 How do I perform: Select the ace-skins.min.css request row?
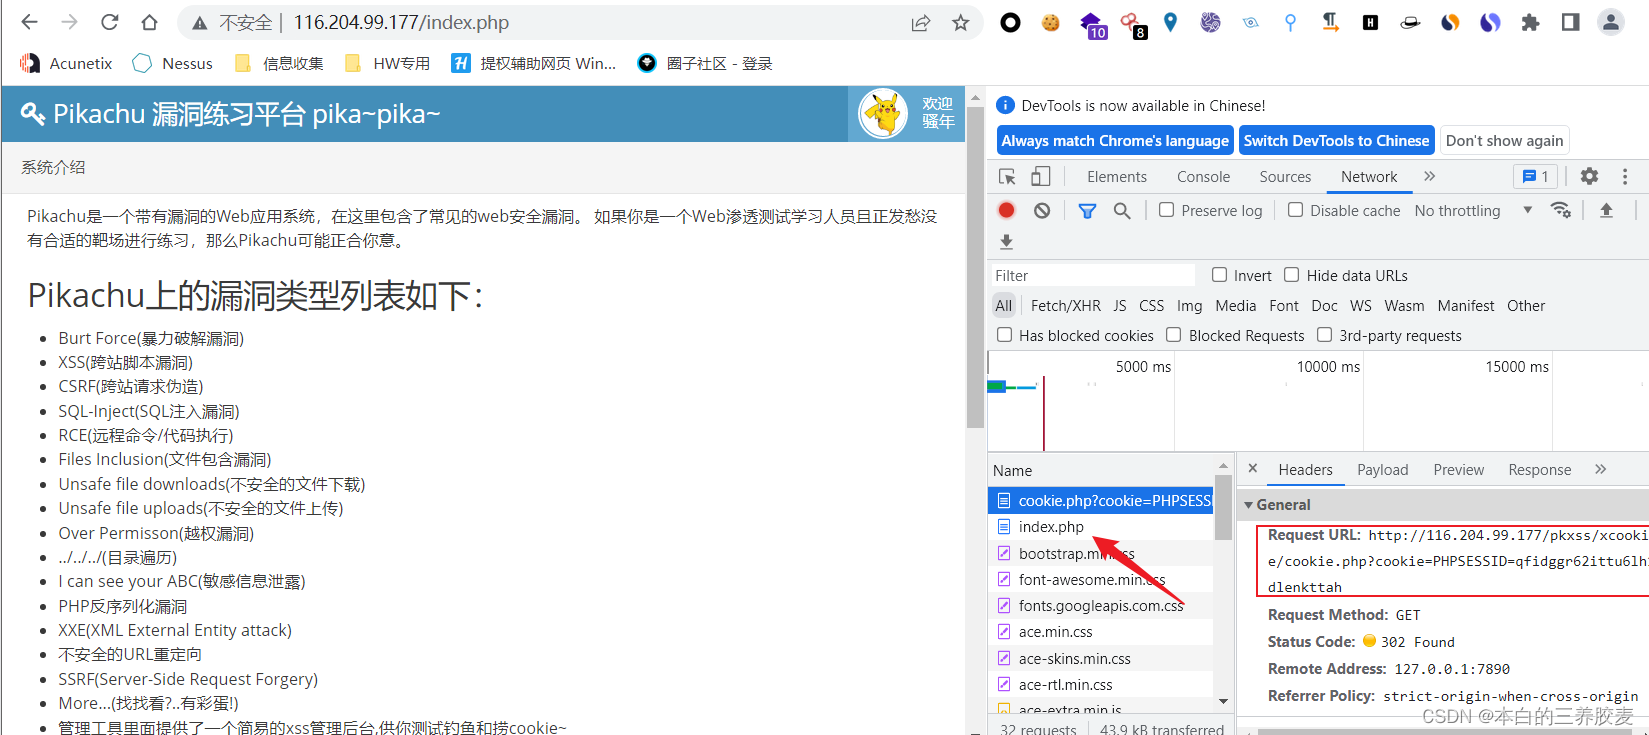[x=1100, y=659]
